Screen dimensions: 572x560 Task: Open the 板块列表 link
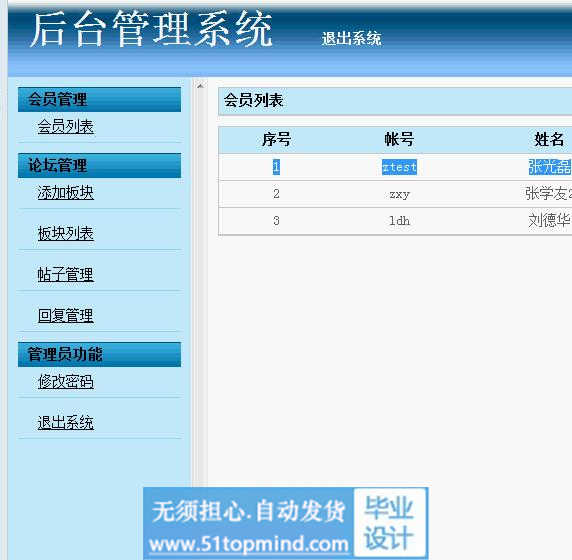(x=66, y=233)
